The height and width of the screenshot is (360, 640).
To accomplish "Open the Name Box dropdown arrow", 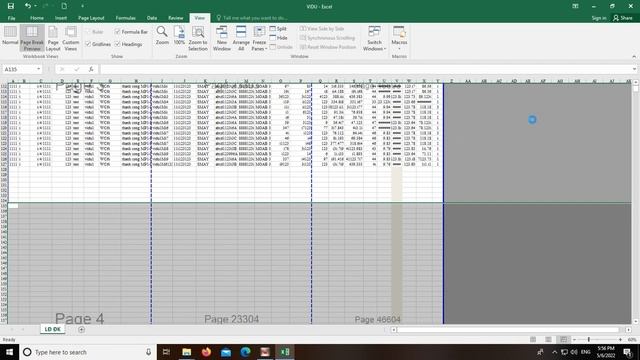I will click(38, 69).
